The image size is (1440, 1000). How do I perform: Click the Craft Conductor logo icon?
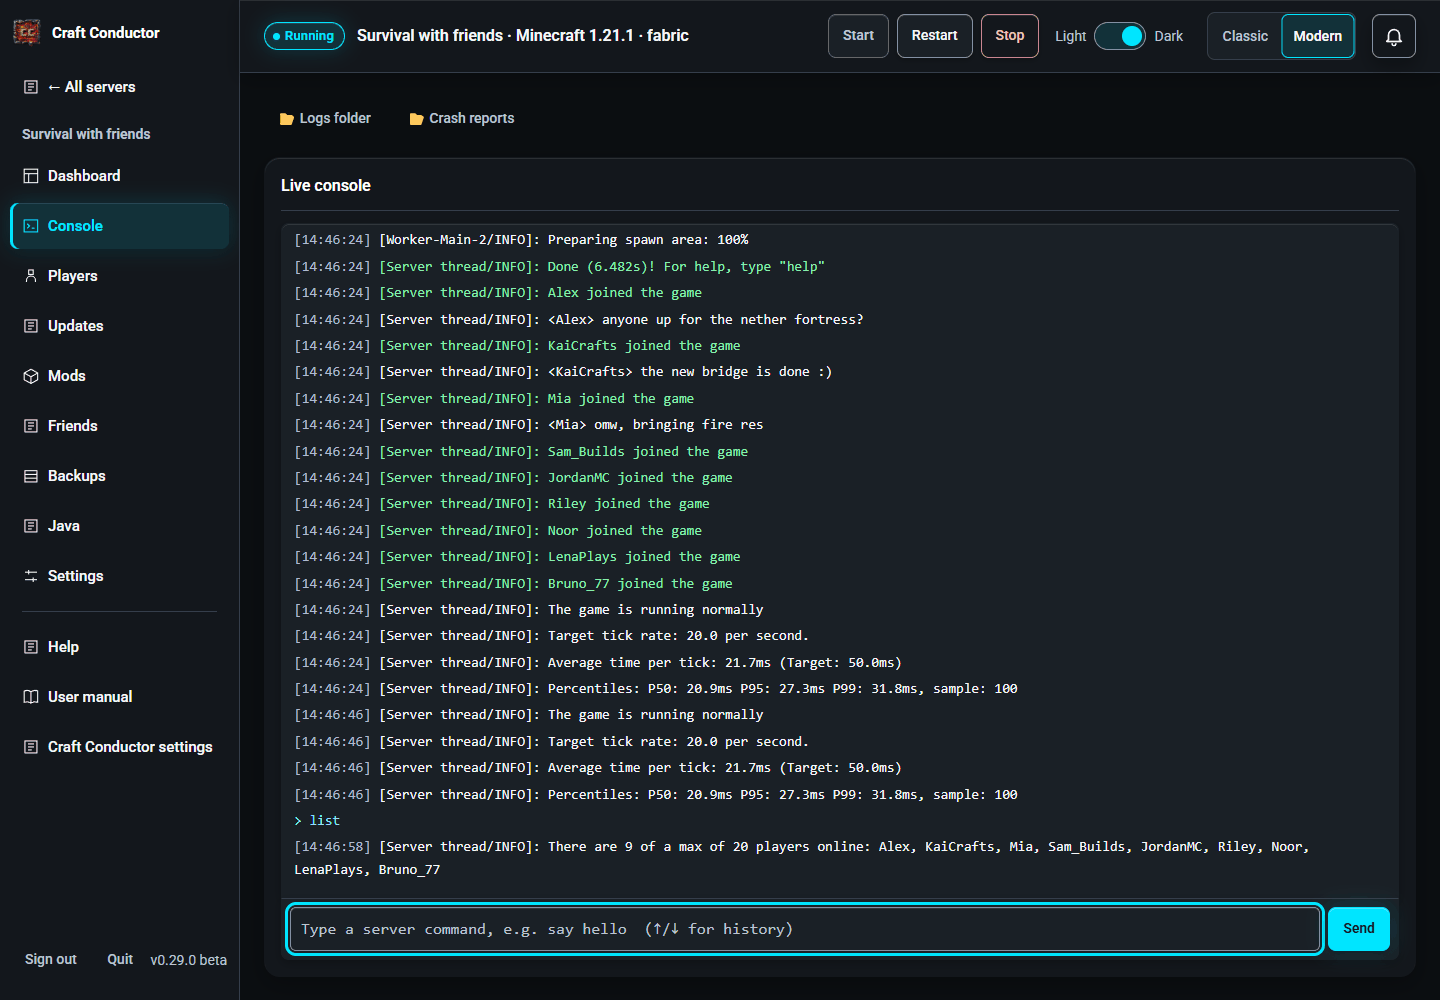point(27,33)
